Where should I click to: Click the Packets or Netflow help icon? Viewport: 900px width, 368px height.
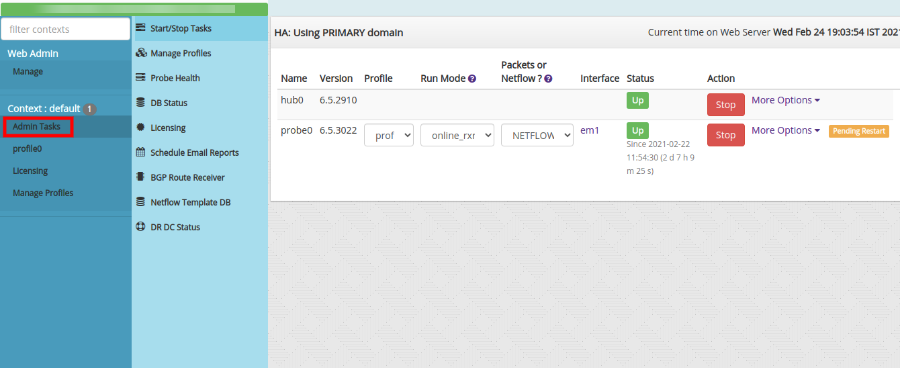(548, 79)
